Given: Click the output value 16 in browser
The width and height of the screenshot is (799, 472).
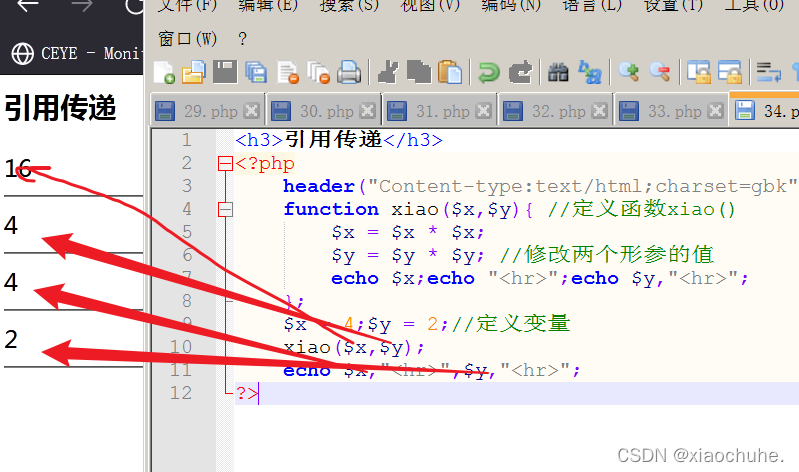Looking at the screenshot, I should click(x=18, y=168).
